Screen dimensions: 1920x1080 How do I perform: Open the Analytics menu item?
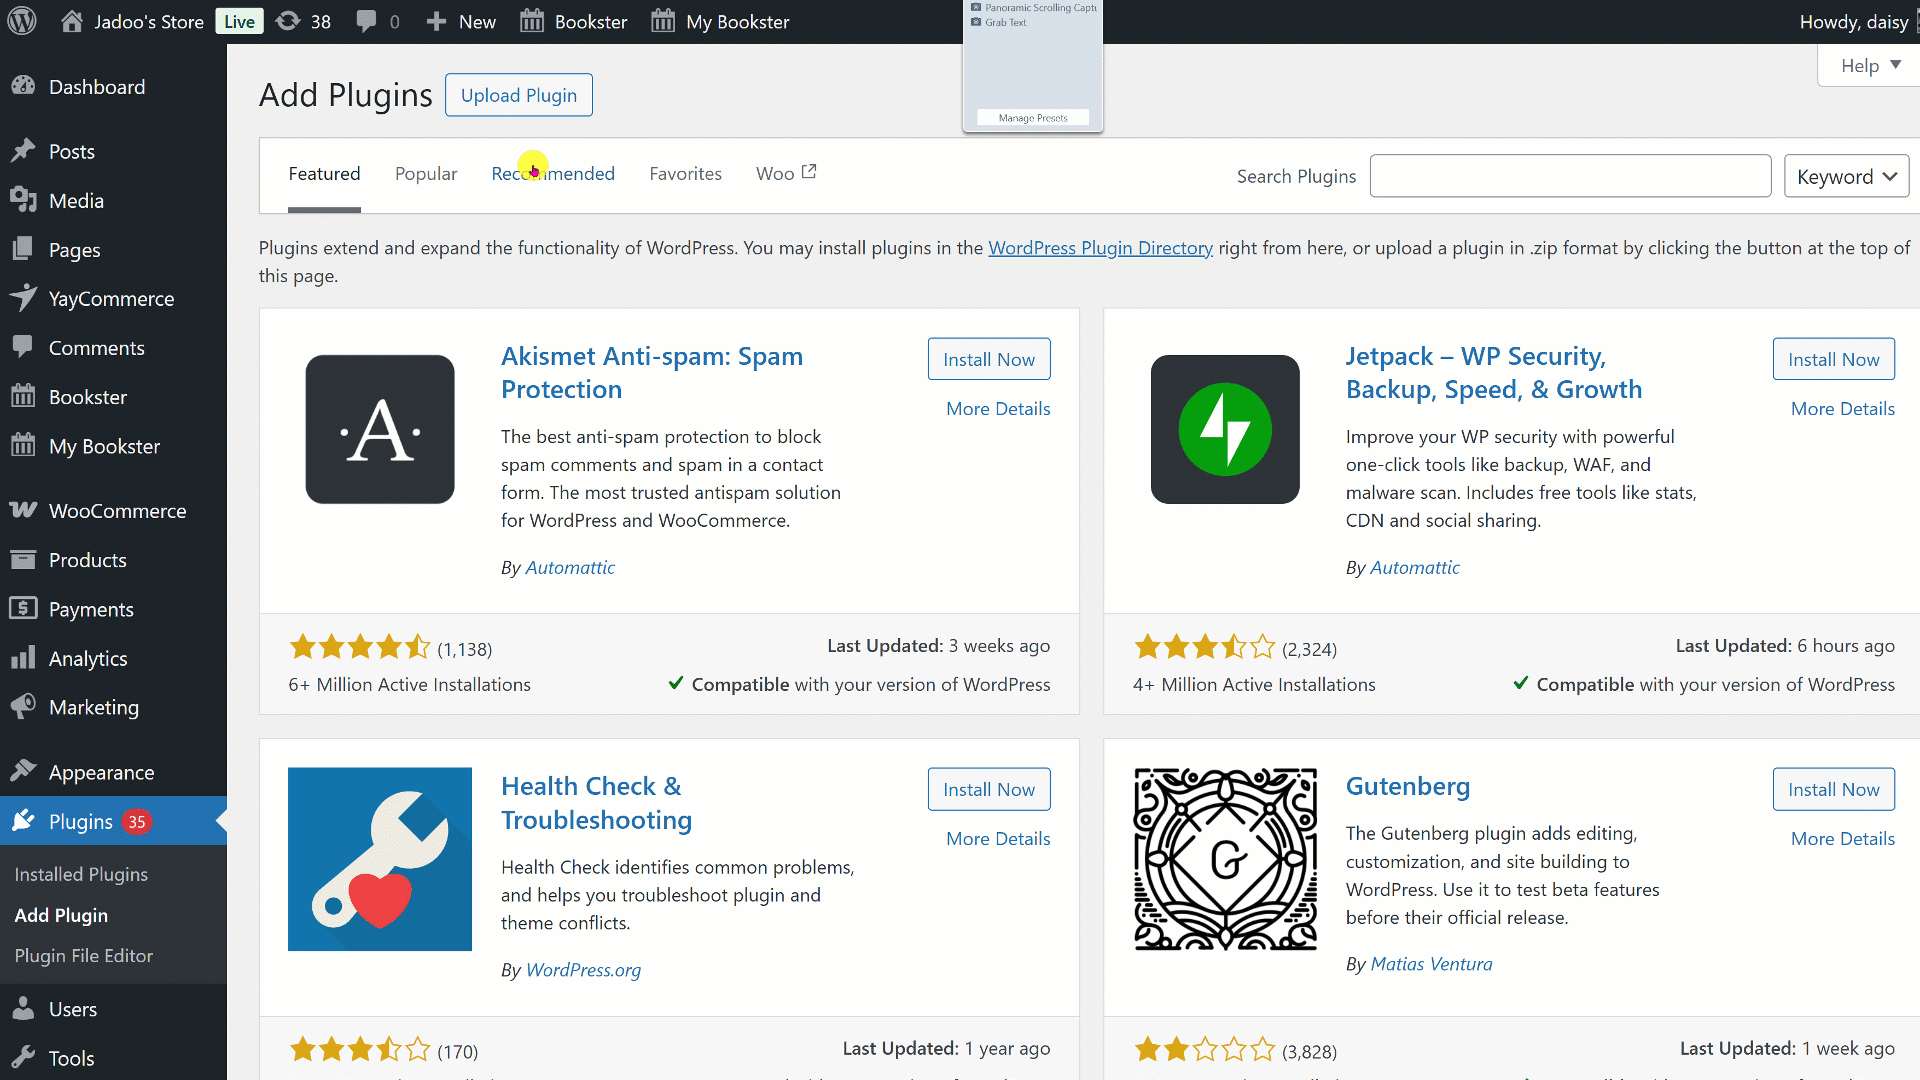click(x=88, y=659)
